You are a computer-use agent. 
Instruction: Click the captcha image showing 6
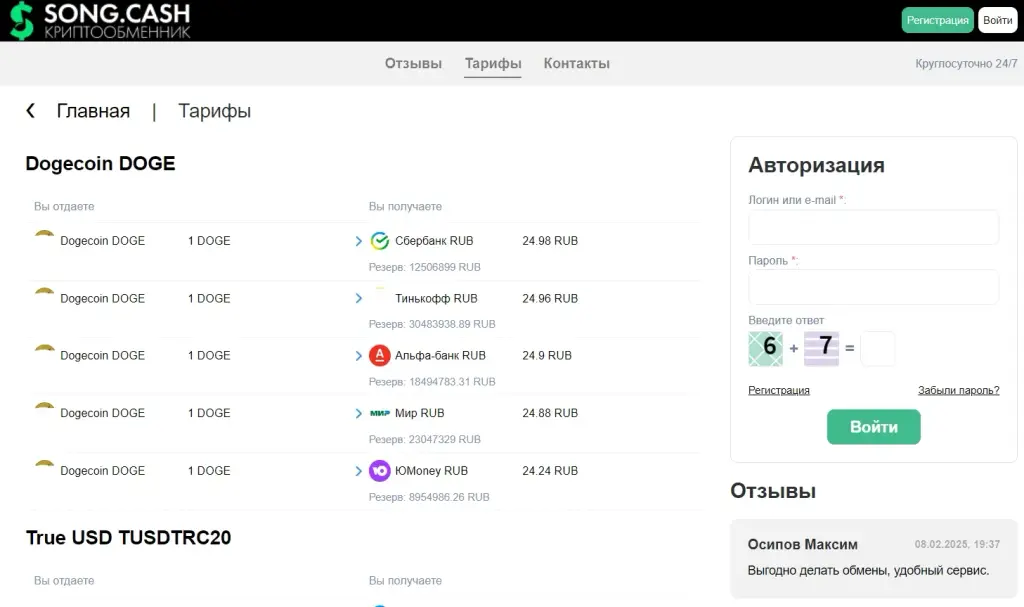click(765, 348)
